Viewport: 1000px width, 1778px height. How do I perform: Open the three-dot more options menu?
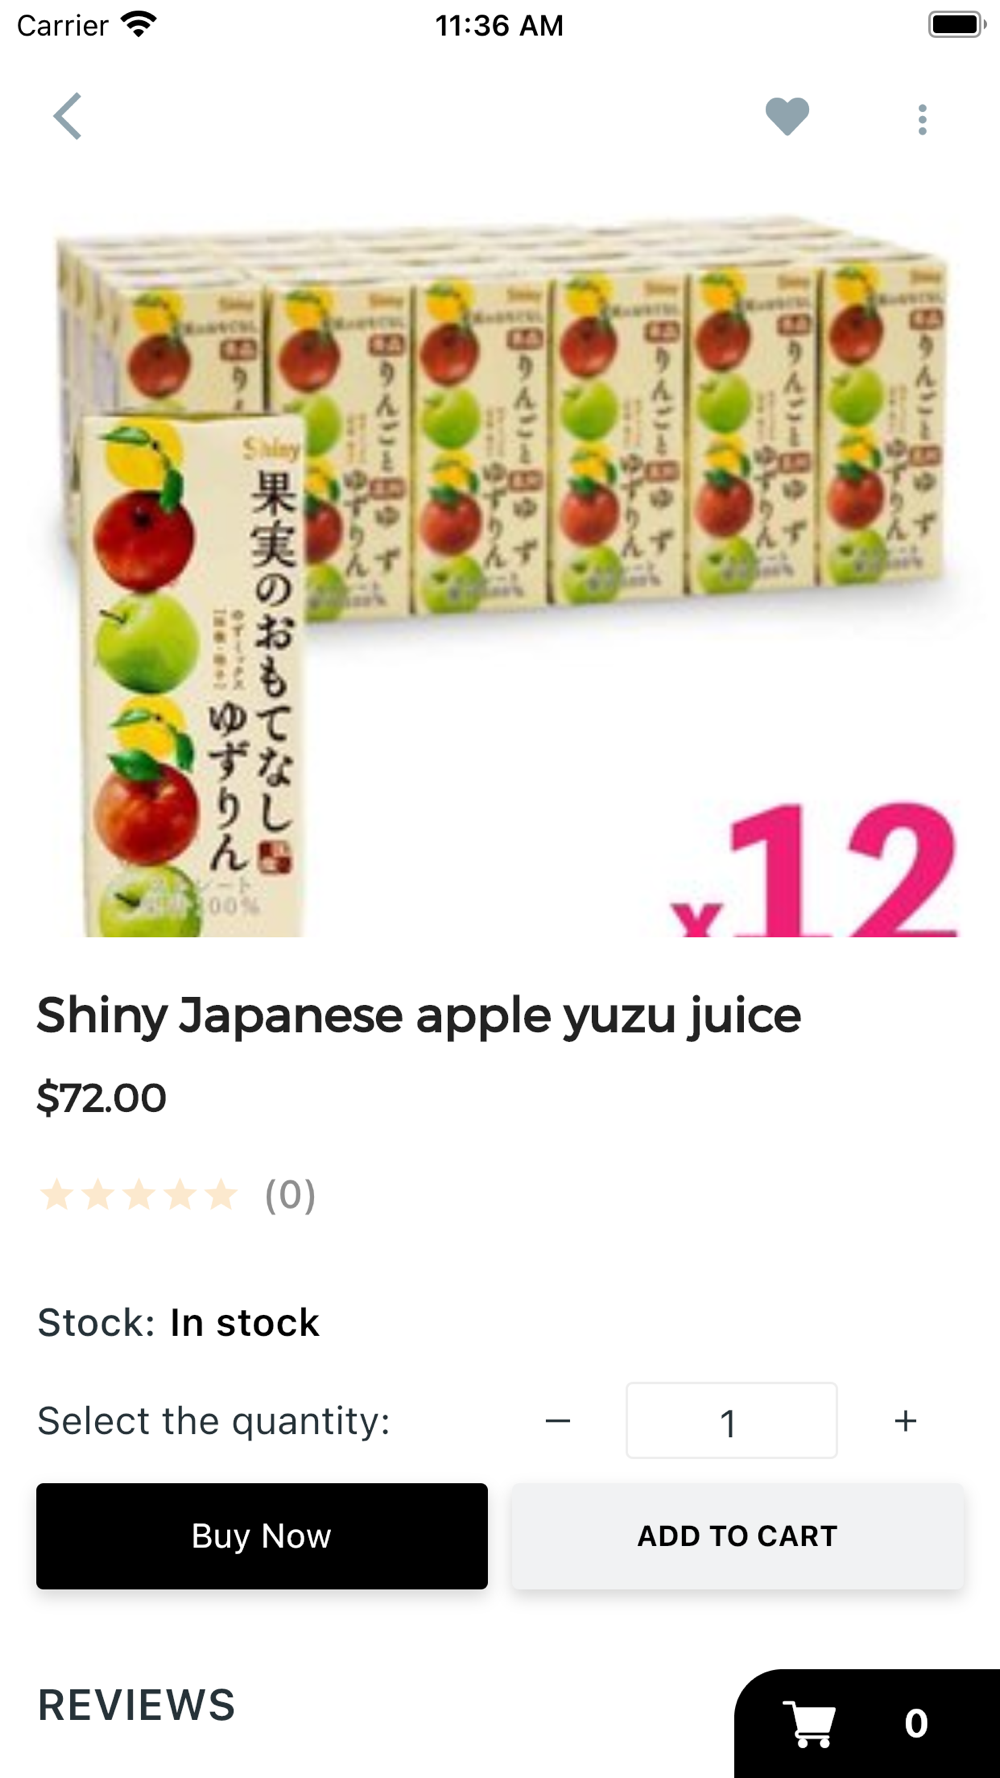pos(922,119)
